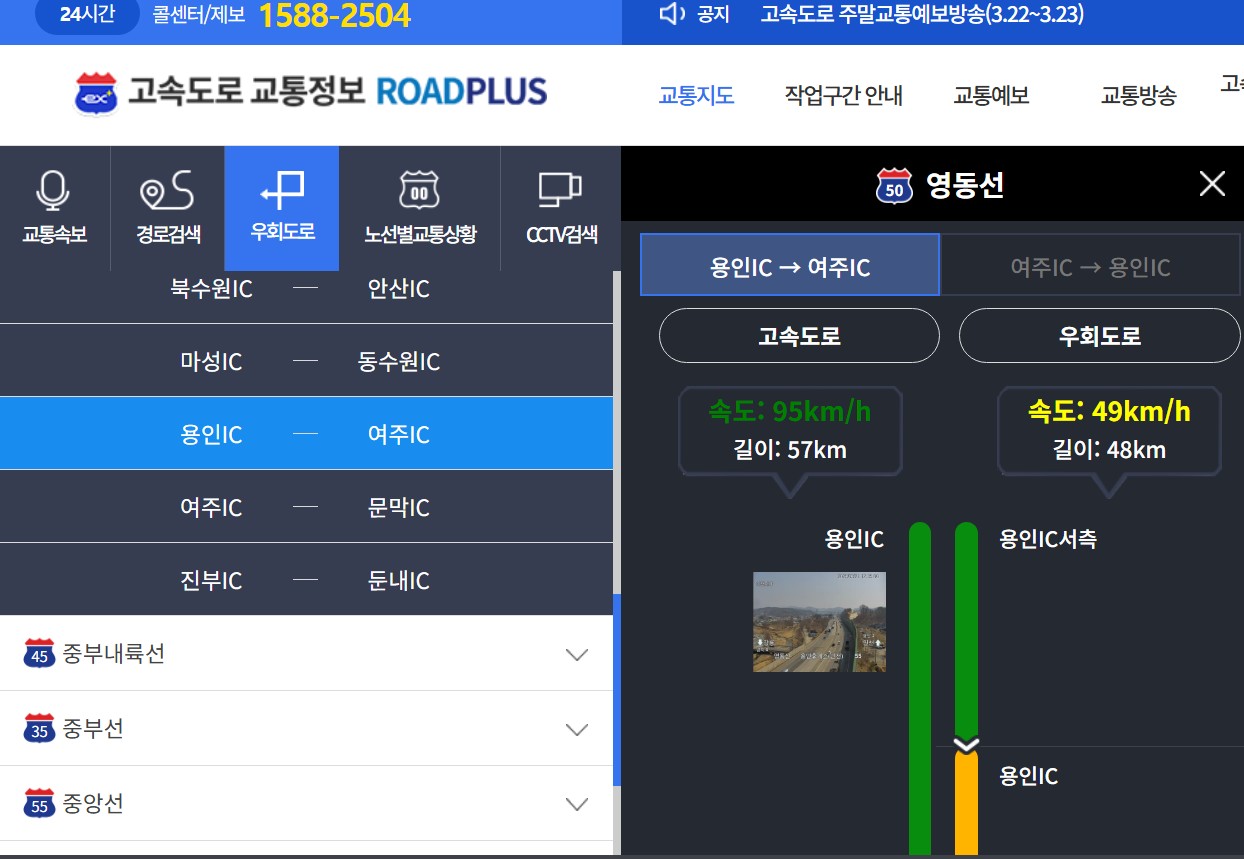Open 노선별교통상황 traffic status panel

[419, 208]
